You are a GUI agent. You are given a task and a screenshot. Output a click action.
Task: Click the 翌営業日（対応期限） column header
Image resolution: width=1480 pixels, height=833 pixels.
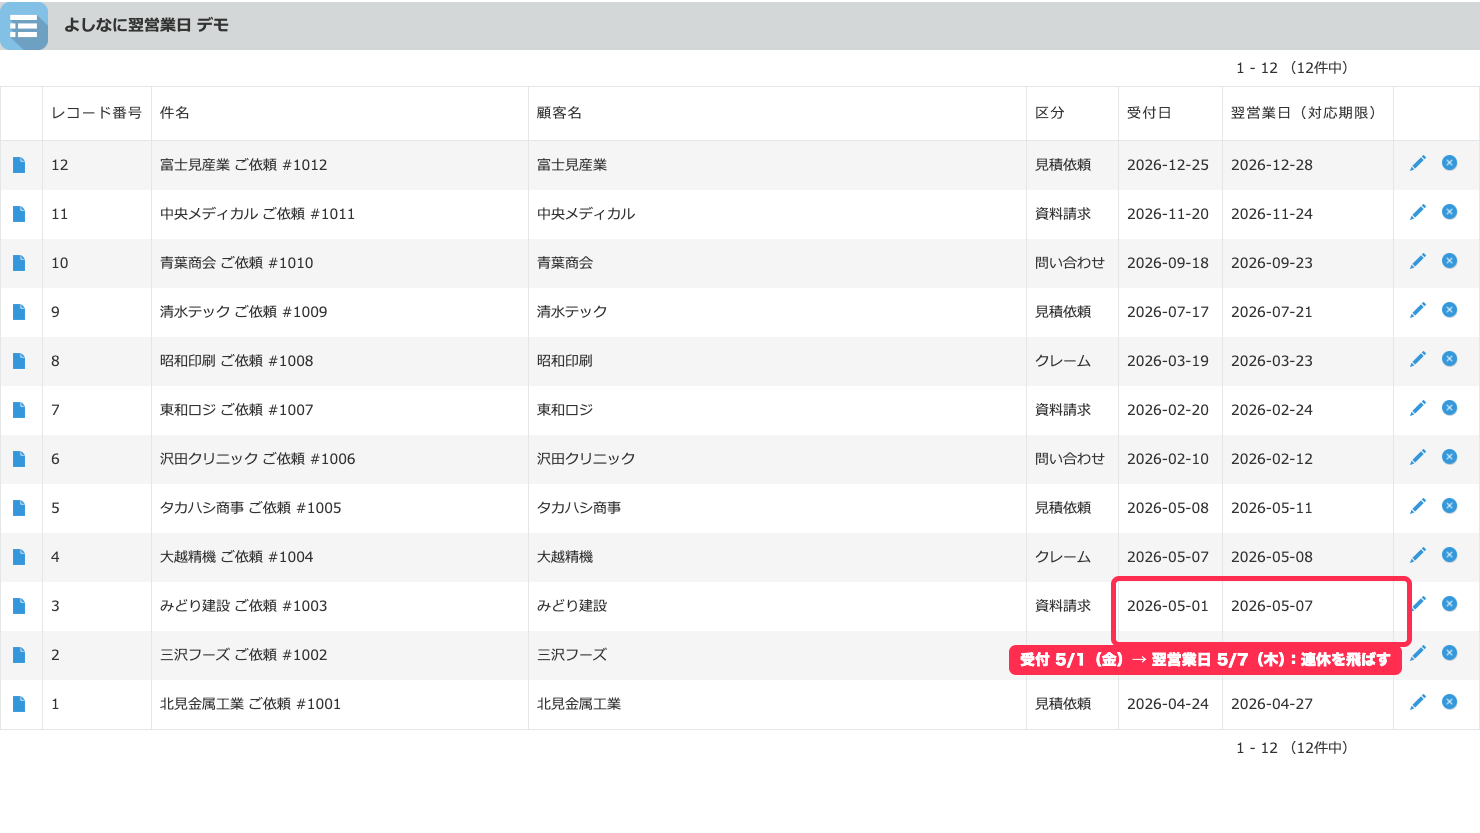click(x=1303, y=113)
